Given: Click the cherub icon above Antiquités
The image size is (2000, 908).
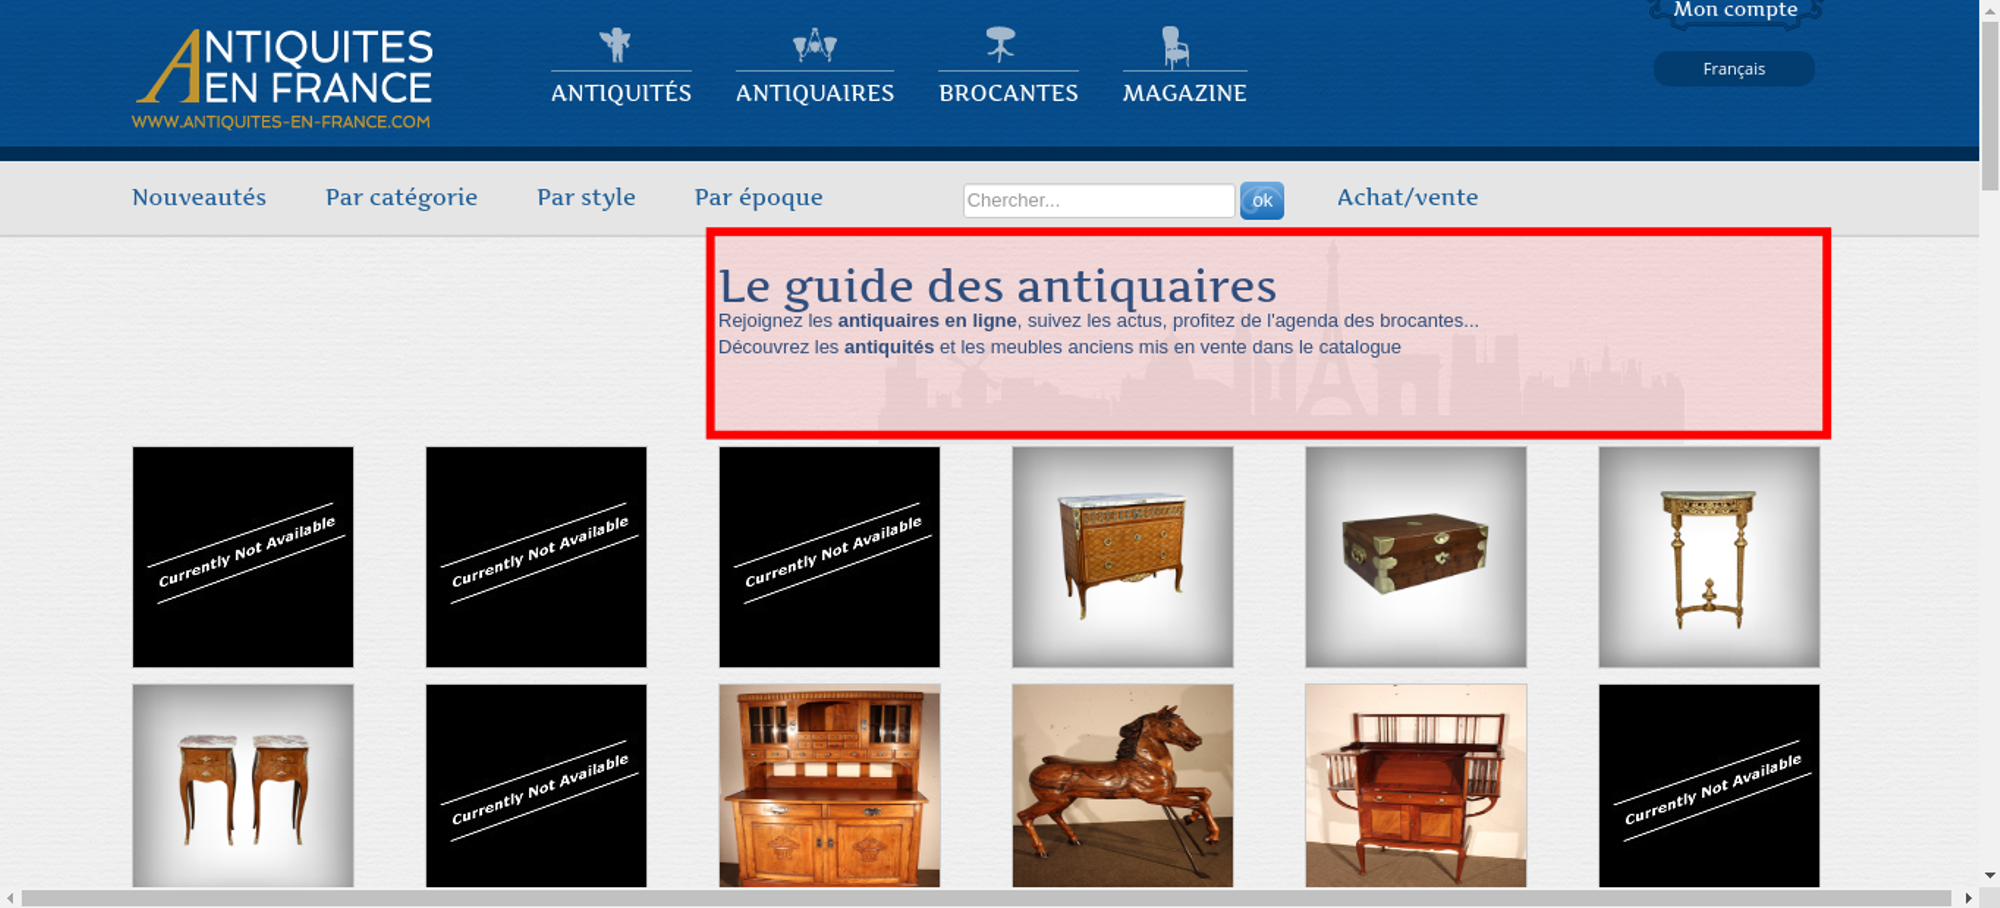Looking at the screenshot, I should (x=615, y=45).
